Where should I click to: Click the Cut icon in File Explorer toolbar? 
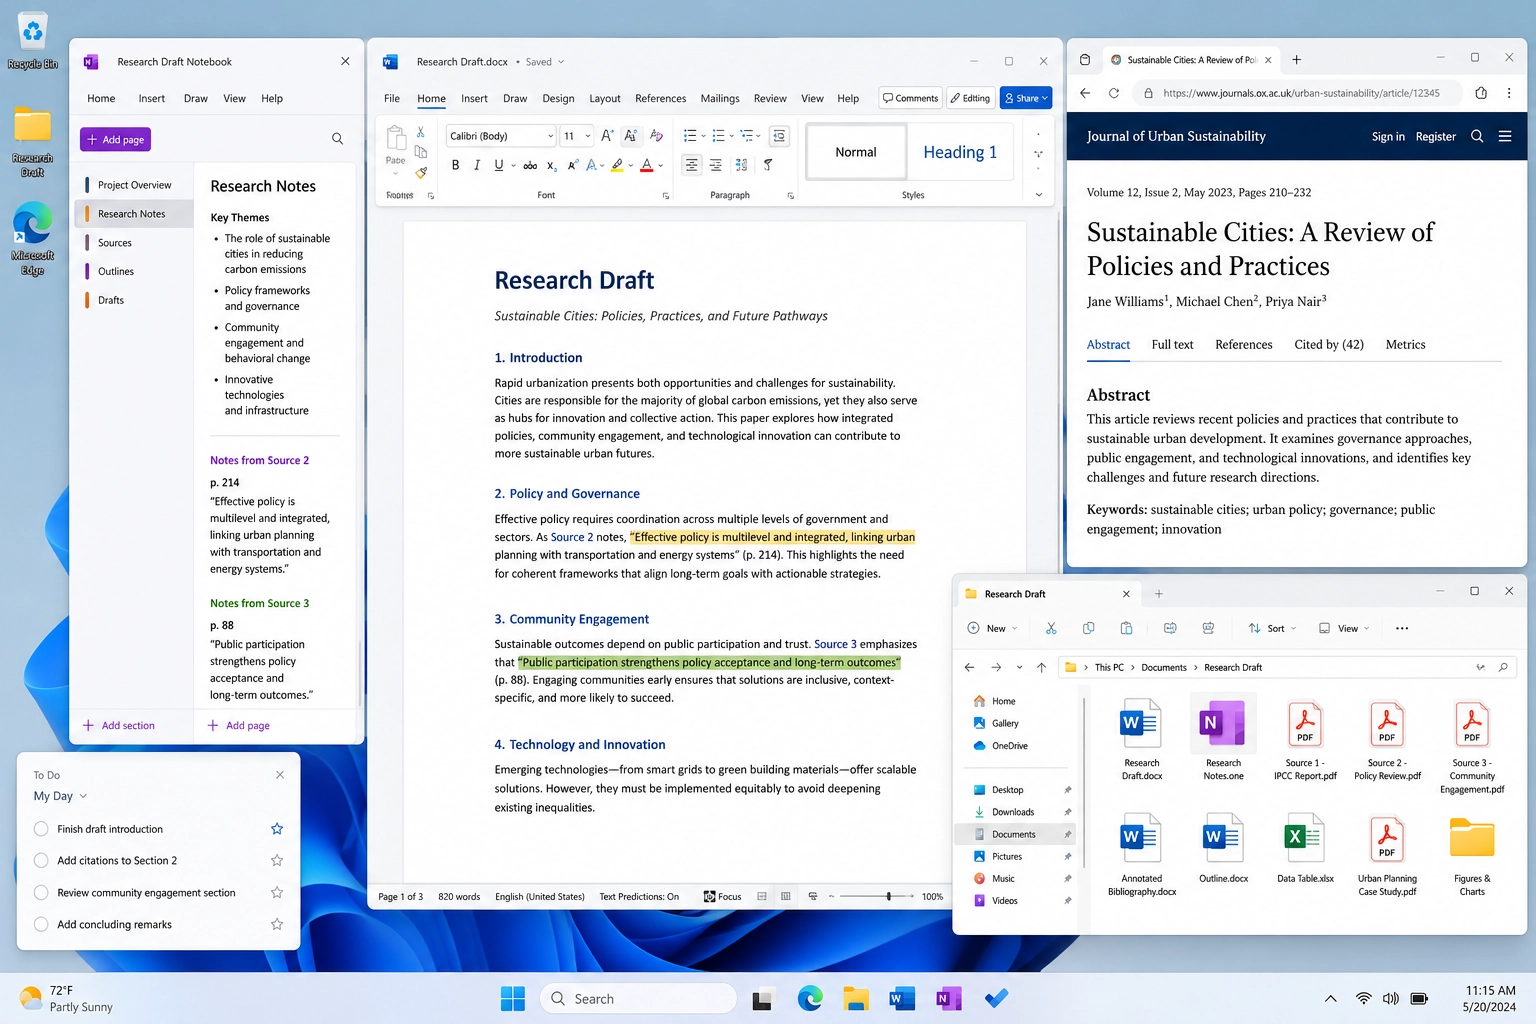click(1051, 628)
